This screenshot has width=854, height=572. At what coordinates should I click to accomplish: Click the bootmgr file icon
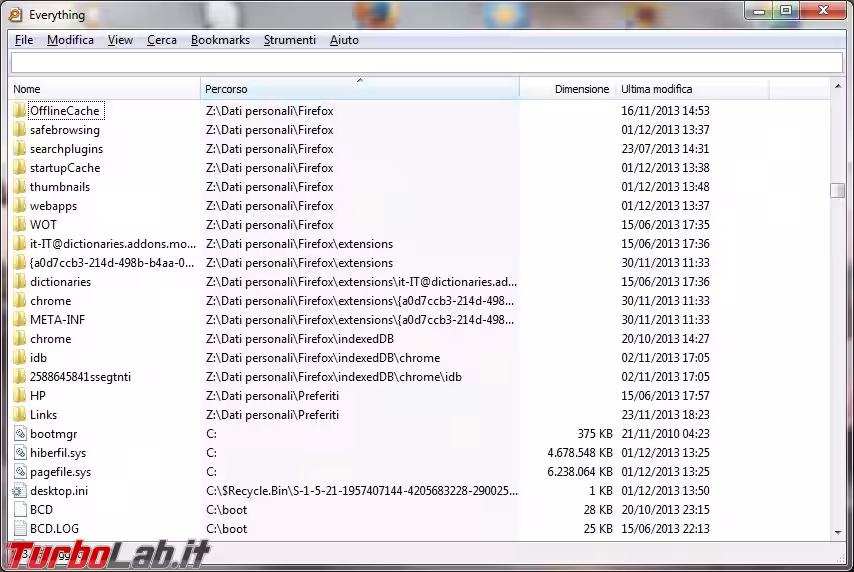20,434
